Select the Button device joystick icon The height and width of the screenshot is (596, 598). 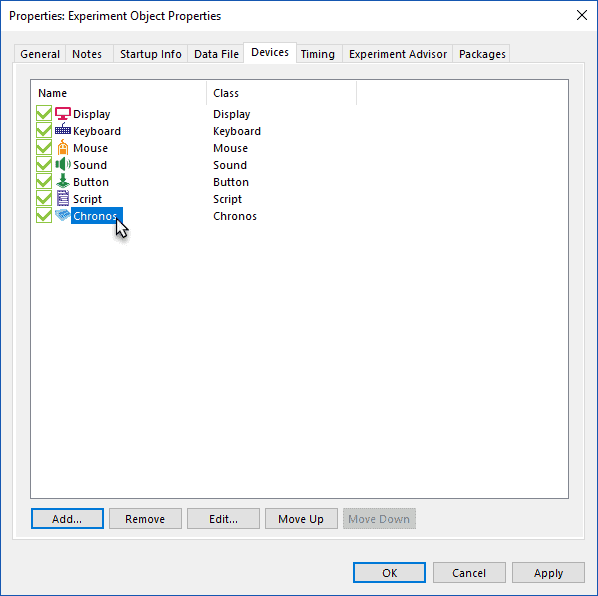pyautogui.click(x=63, y=182)
